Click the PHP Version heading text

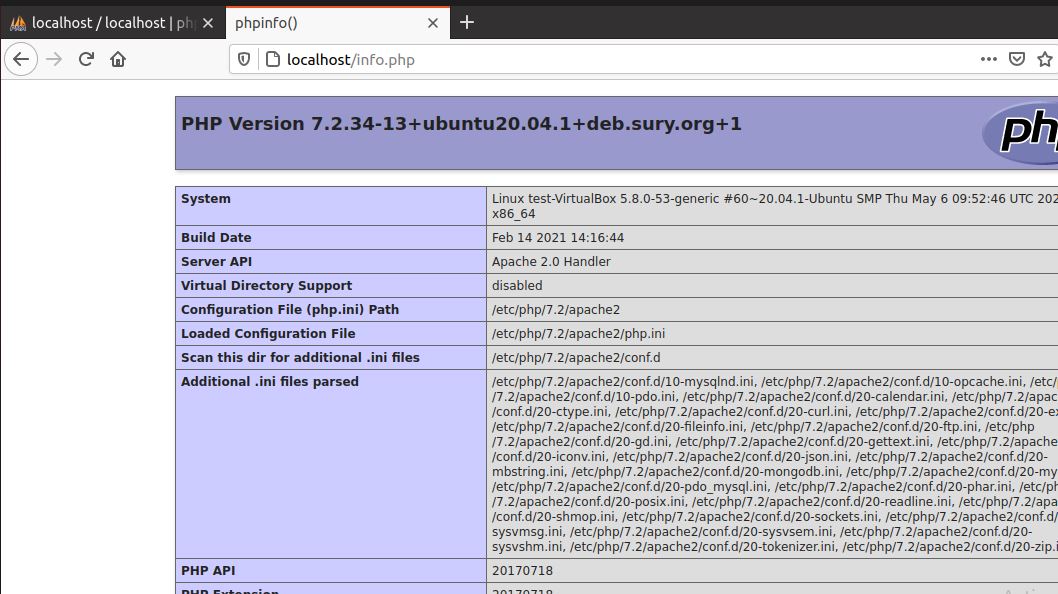[x=461, y=124]
